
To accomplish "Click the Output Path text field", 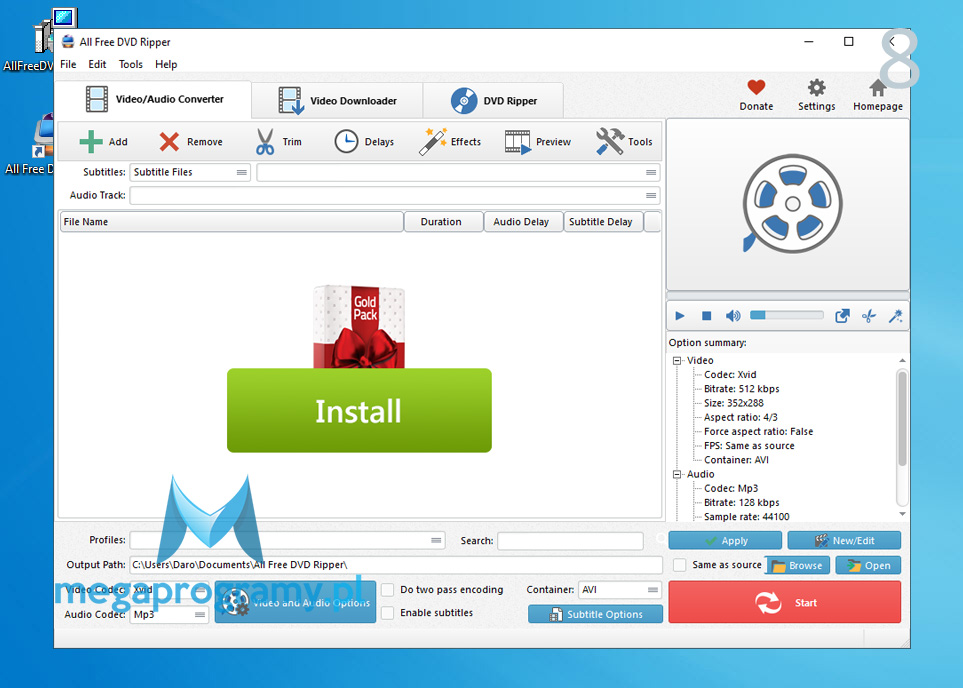I will (x=396, y=565).
